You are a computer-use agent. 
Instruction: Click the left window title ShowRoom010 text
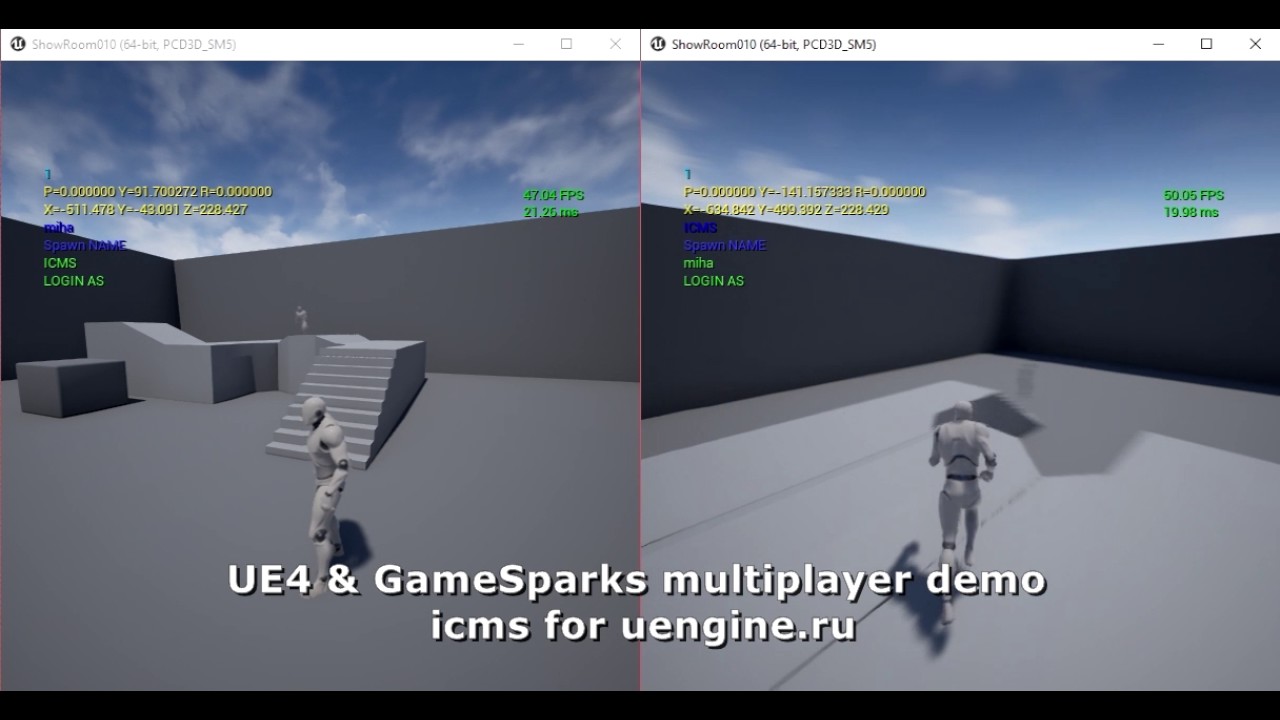pyautogui.click(x=134, y=45)
